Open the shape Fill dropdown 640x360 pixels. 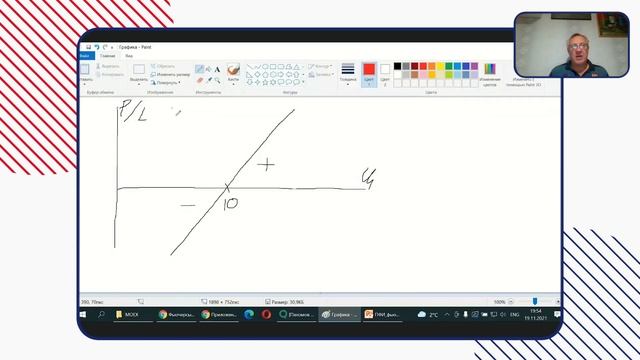coord(321,74)
